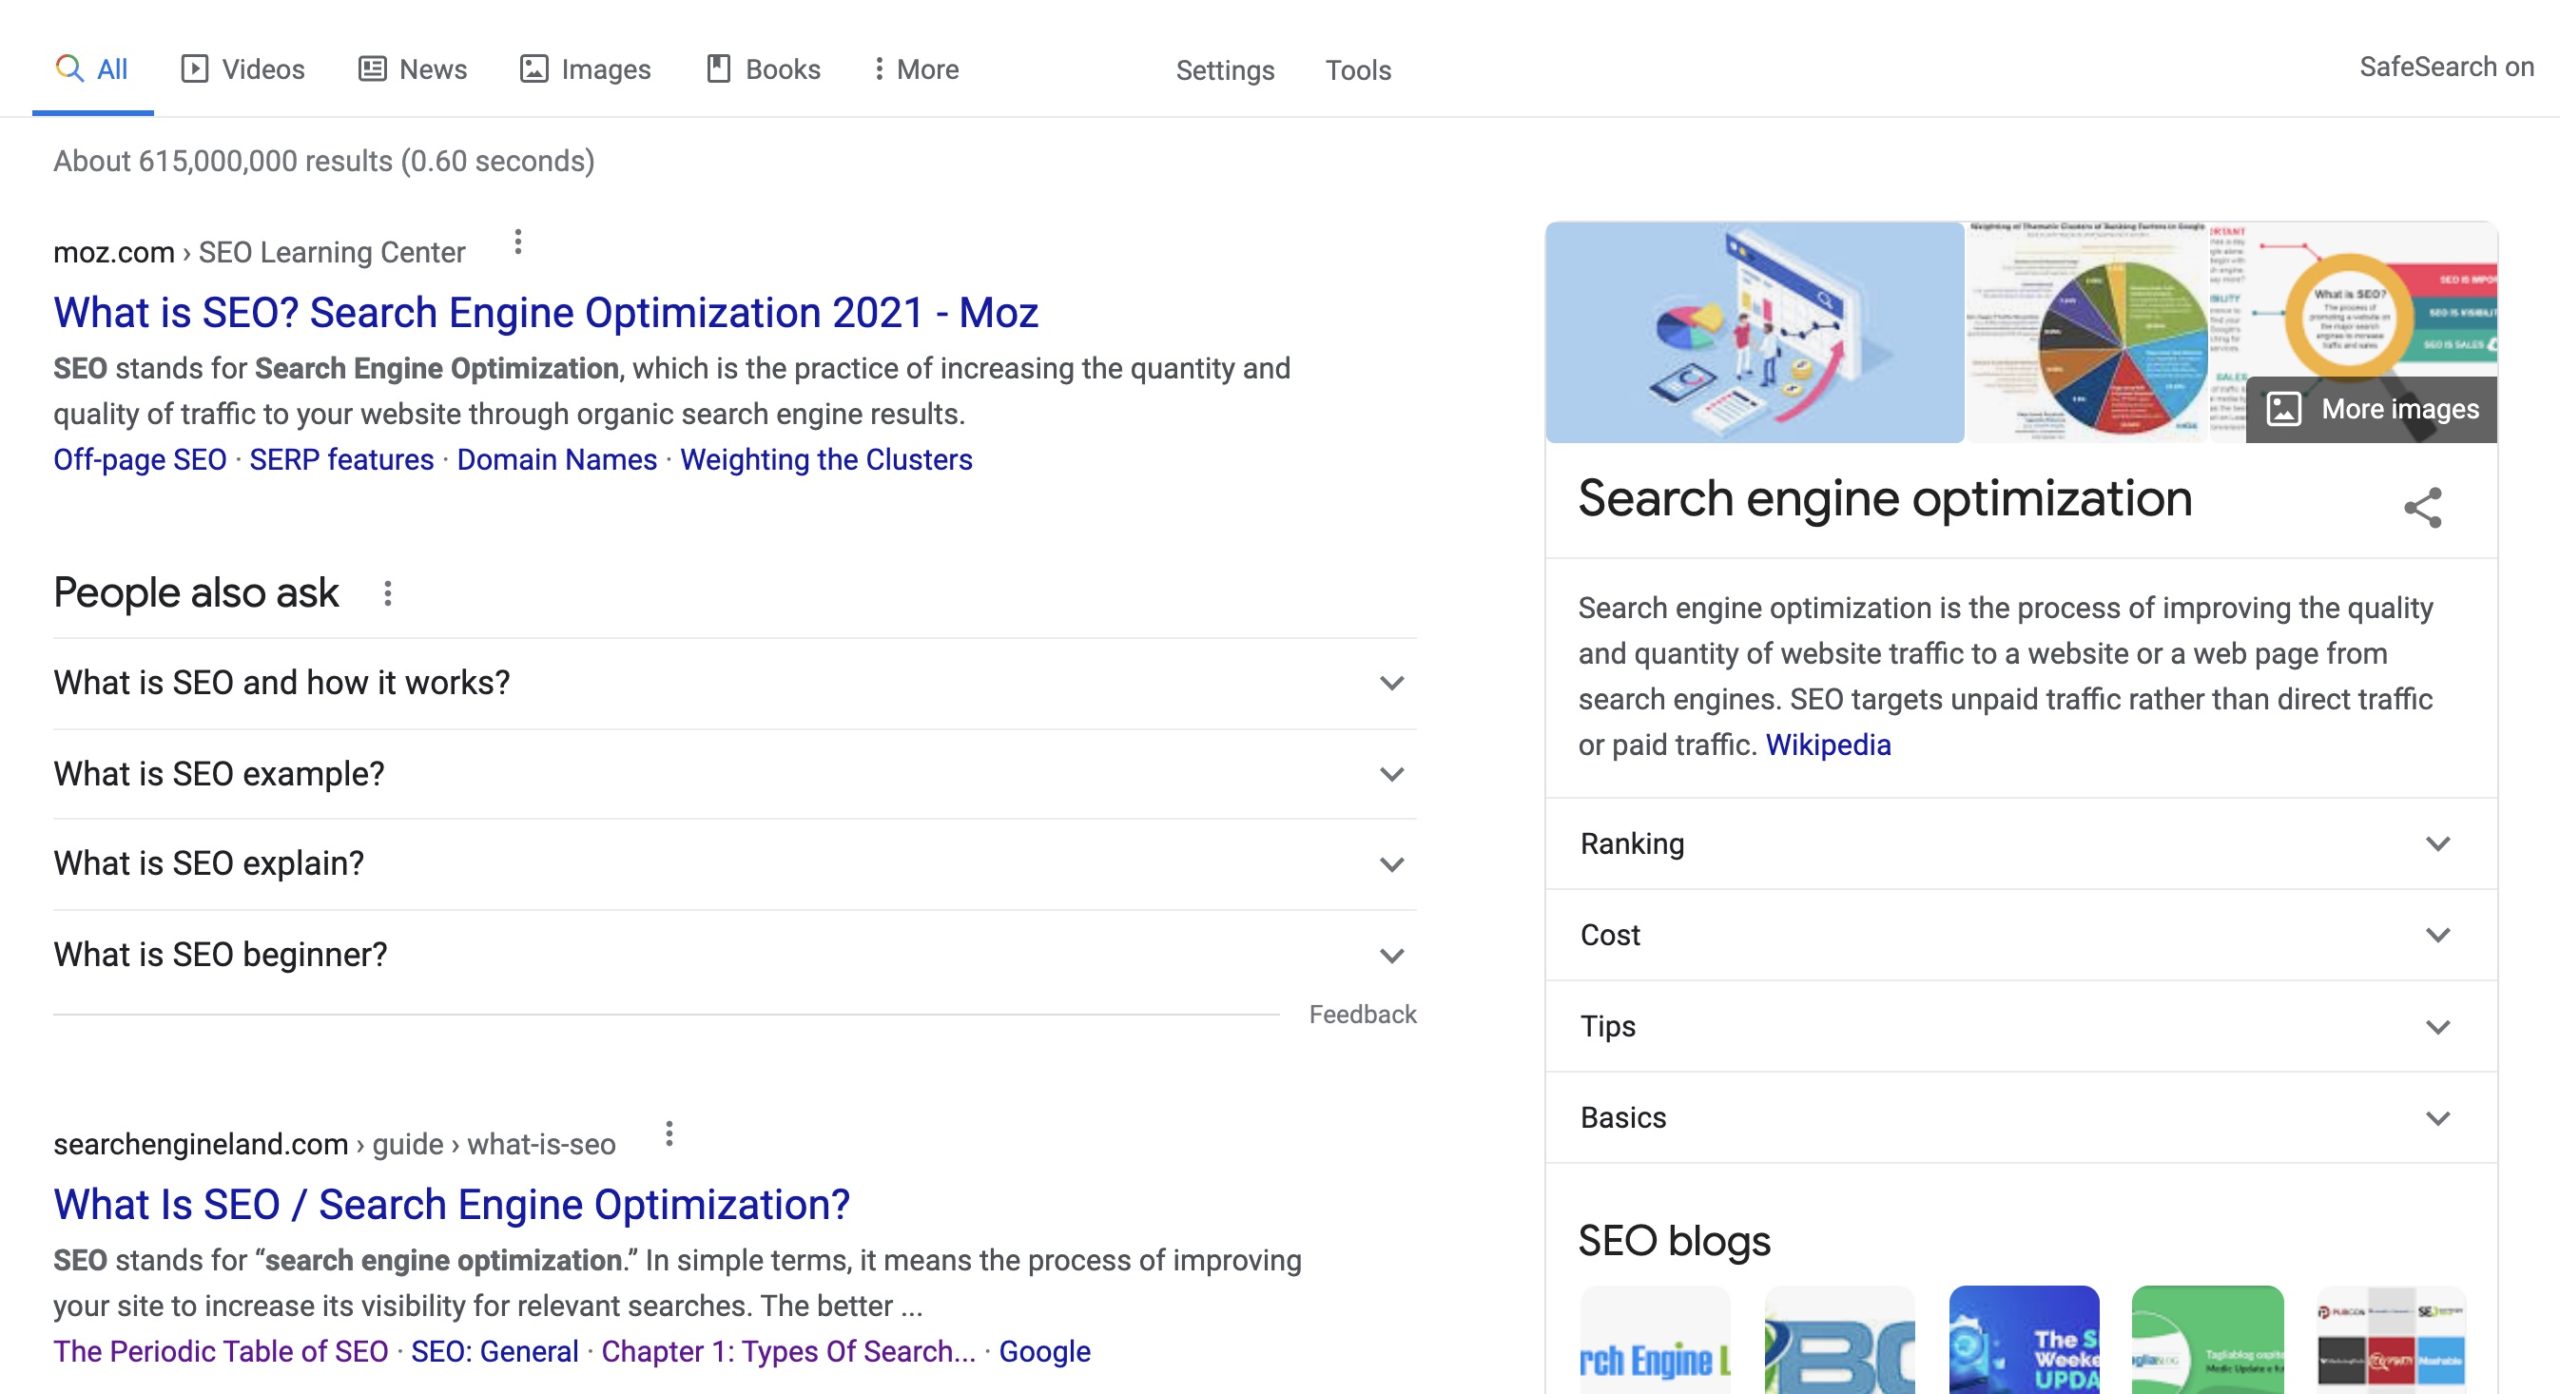Expand 'What is SEO example?' question
2560x1394 pixels.
pyautogui.click(x=735, y=774)
